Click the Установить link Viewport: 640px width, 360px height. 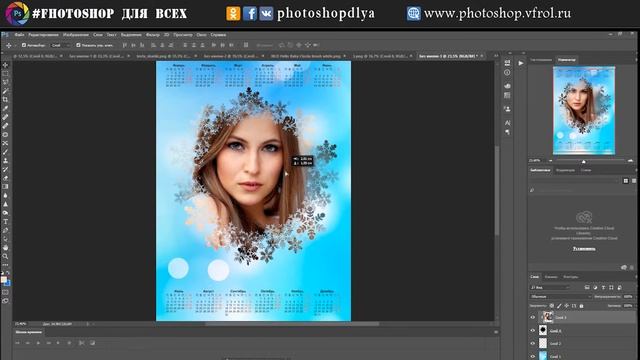click(584, 249)
